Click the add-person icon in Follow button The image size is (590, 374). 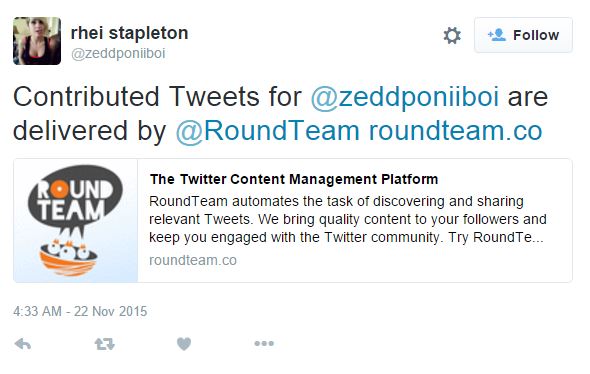tap(497, 35)
